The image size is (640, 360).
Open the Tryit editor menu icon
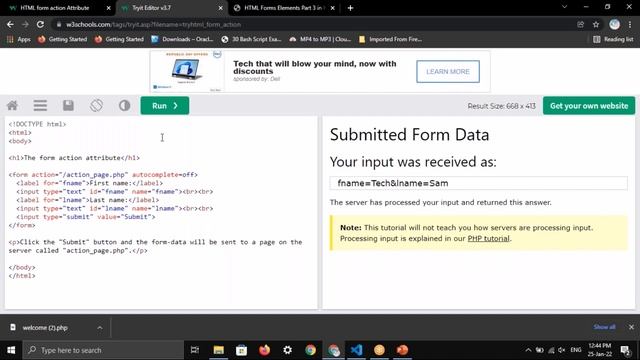[x=40, y=106]
